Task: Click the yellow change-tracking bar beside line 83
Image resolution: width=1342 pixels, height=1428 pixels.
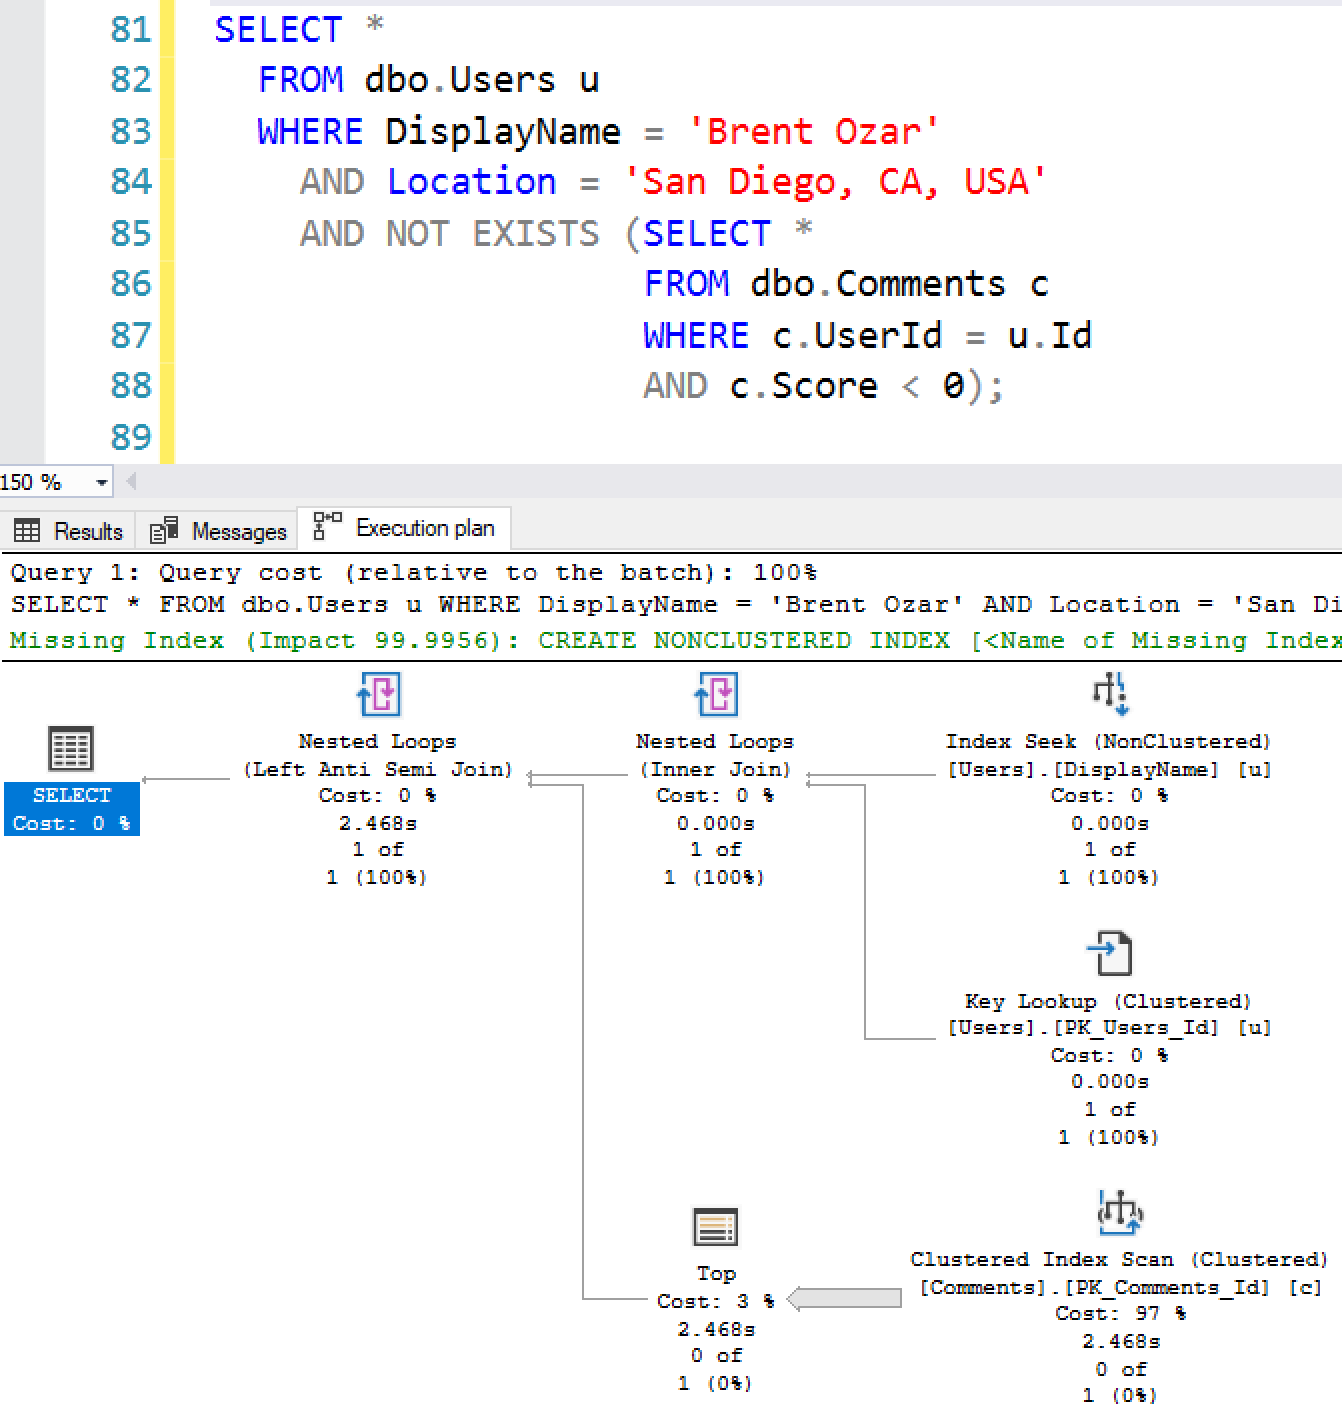Action: [170, 131]
